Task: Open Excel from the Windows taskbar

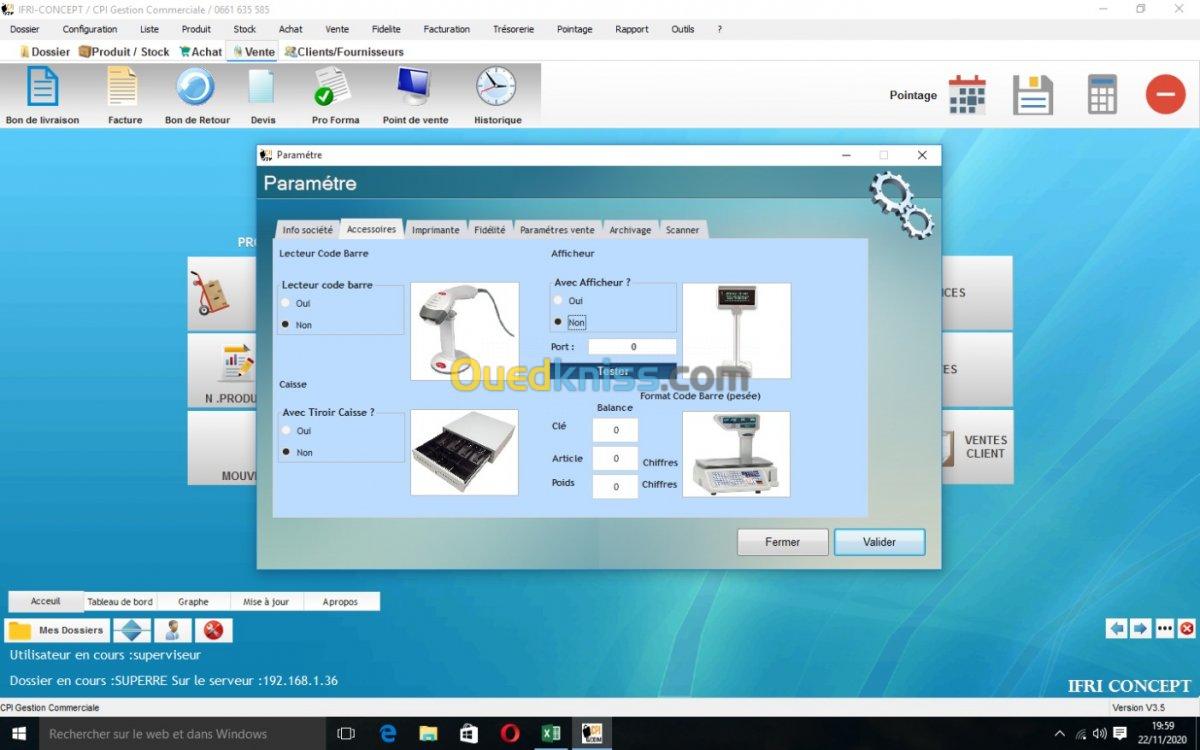Action: 550,733
